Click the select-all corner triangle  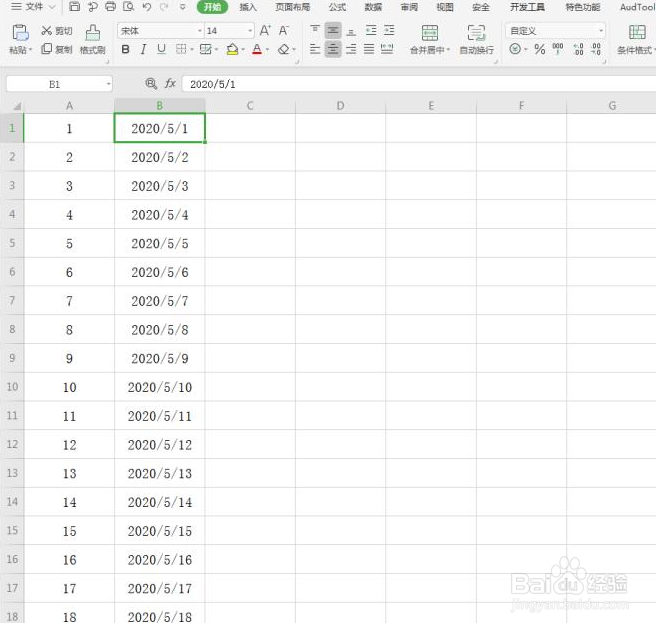16,106
